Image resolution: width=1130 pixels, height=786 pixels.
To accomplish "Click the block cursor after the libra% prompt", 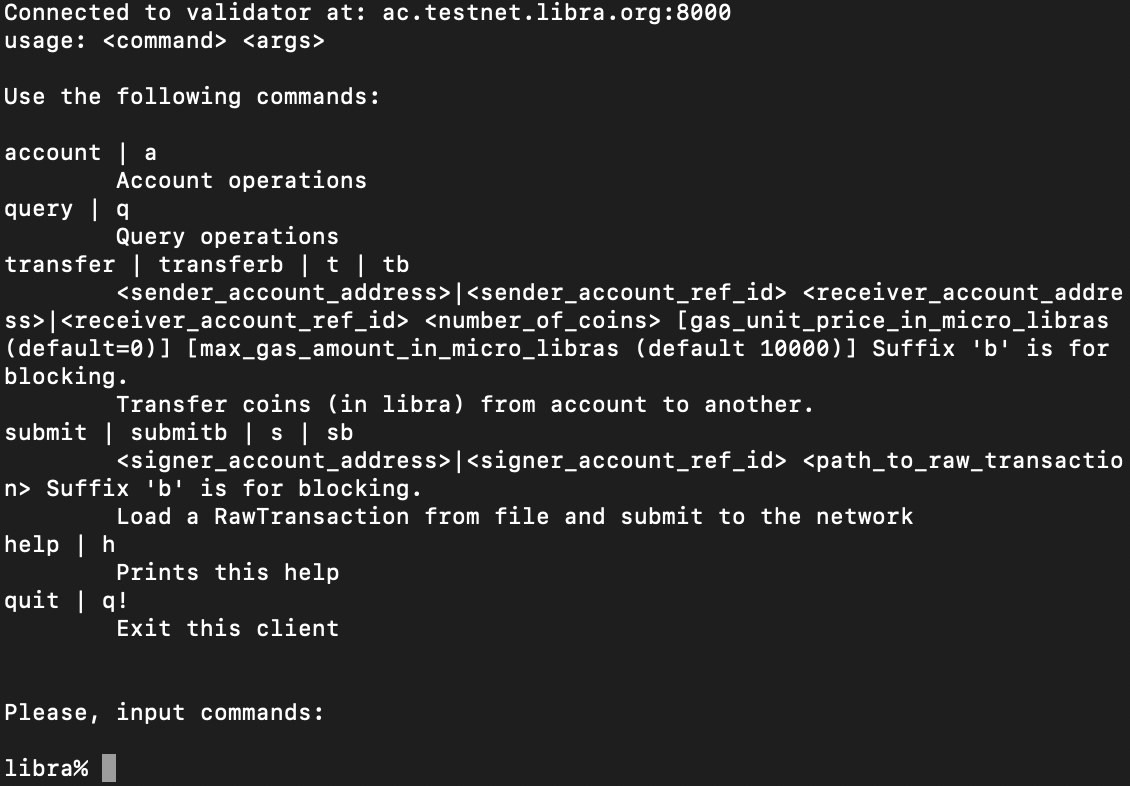I will [109, 768].
